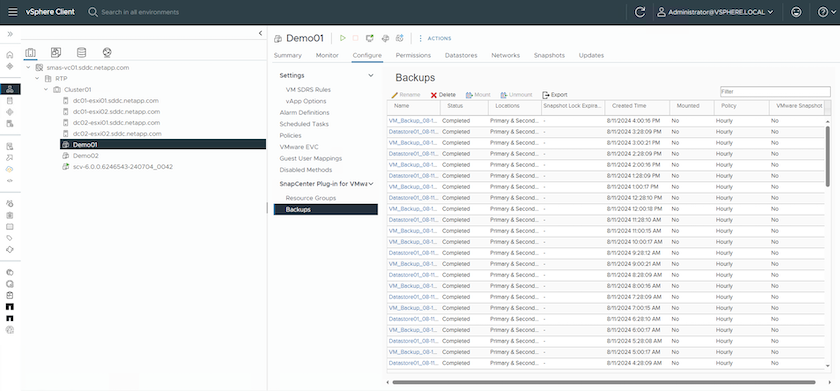Collapse the Cluster01 node

click(46, 89)
